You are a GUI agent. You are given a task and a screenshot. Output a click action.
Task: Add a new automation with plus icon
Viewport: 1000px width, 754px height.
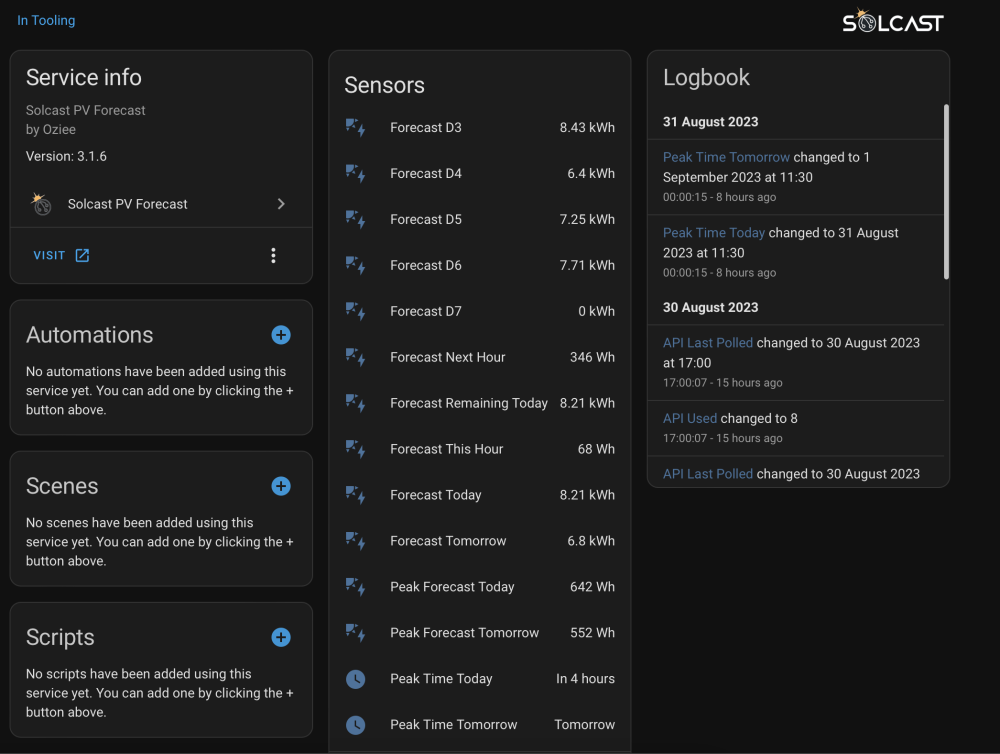coord(281,335)
